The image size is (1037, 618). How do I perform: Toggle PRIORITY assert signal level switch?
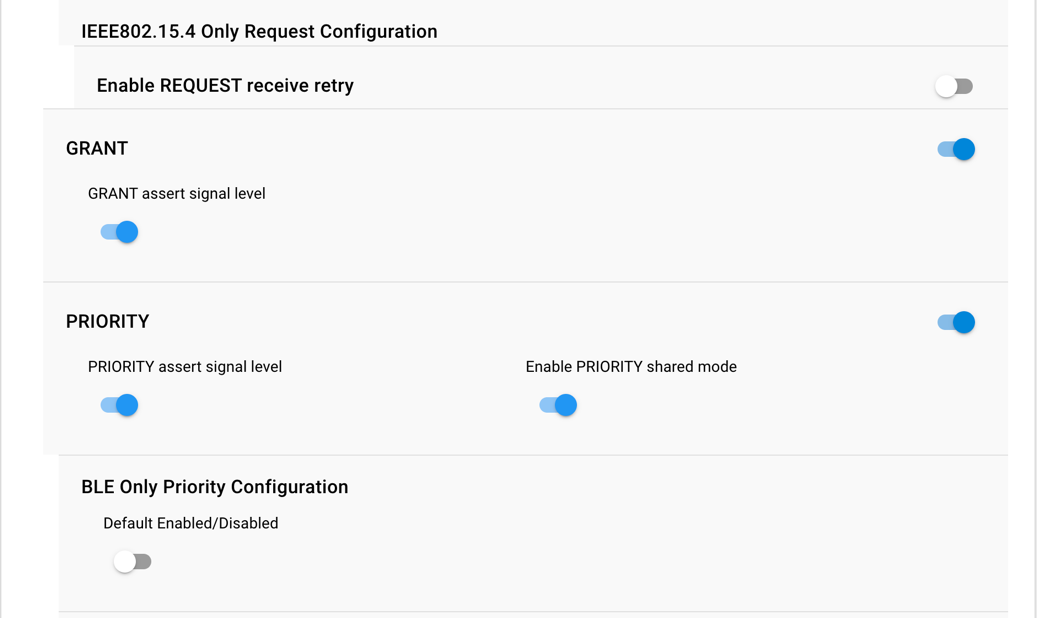point(119,405)
